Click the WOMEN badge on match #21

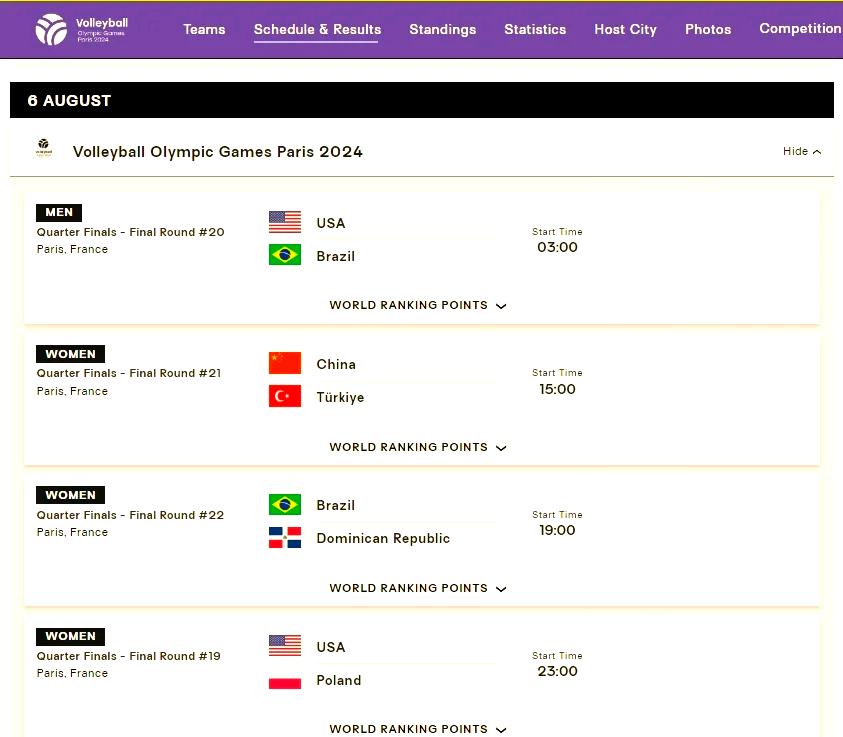coord(70,354)
